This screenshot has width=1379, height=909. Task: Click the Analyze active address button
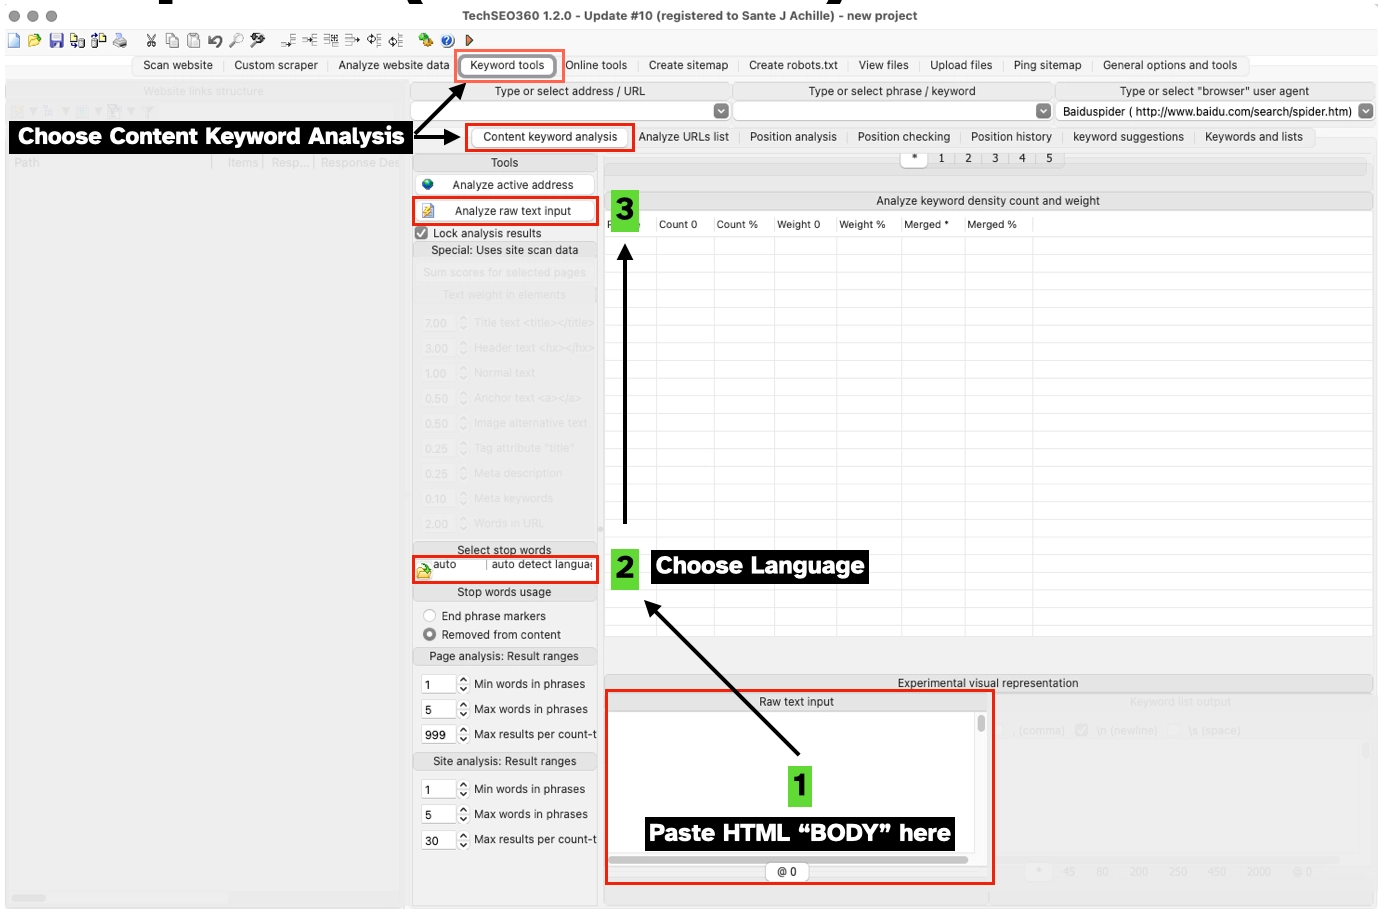pos(505,185)
